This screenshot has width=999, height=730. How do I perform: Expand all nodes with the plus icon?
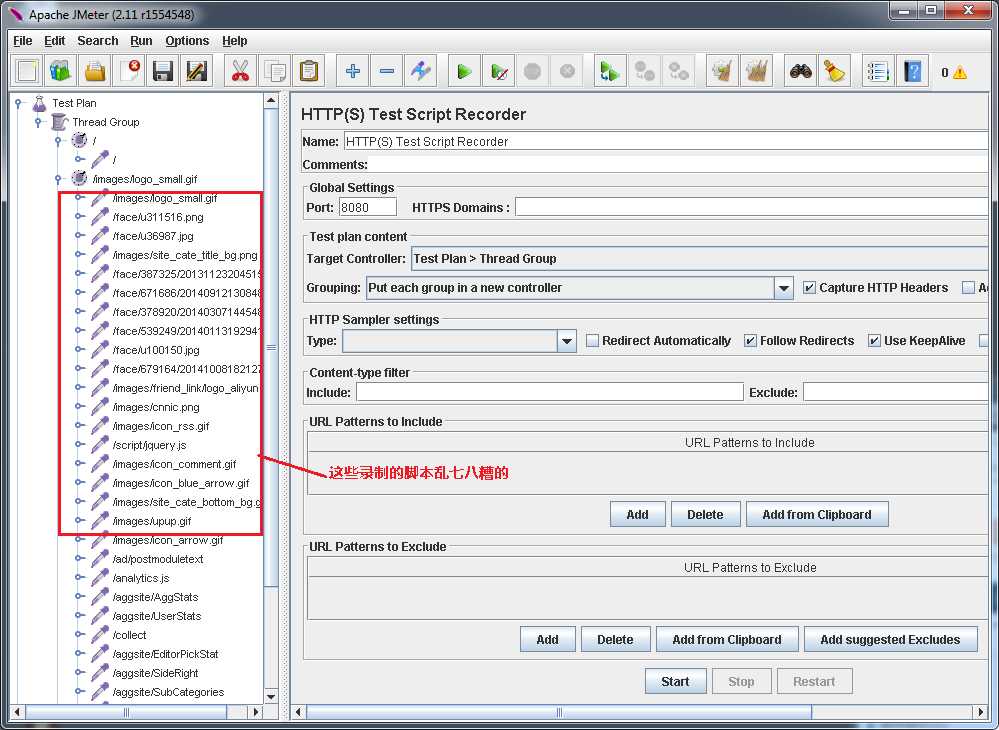point(352,71)
